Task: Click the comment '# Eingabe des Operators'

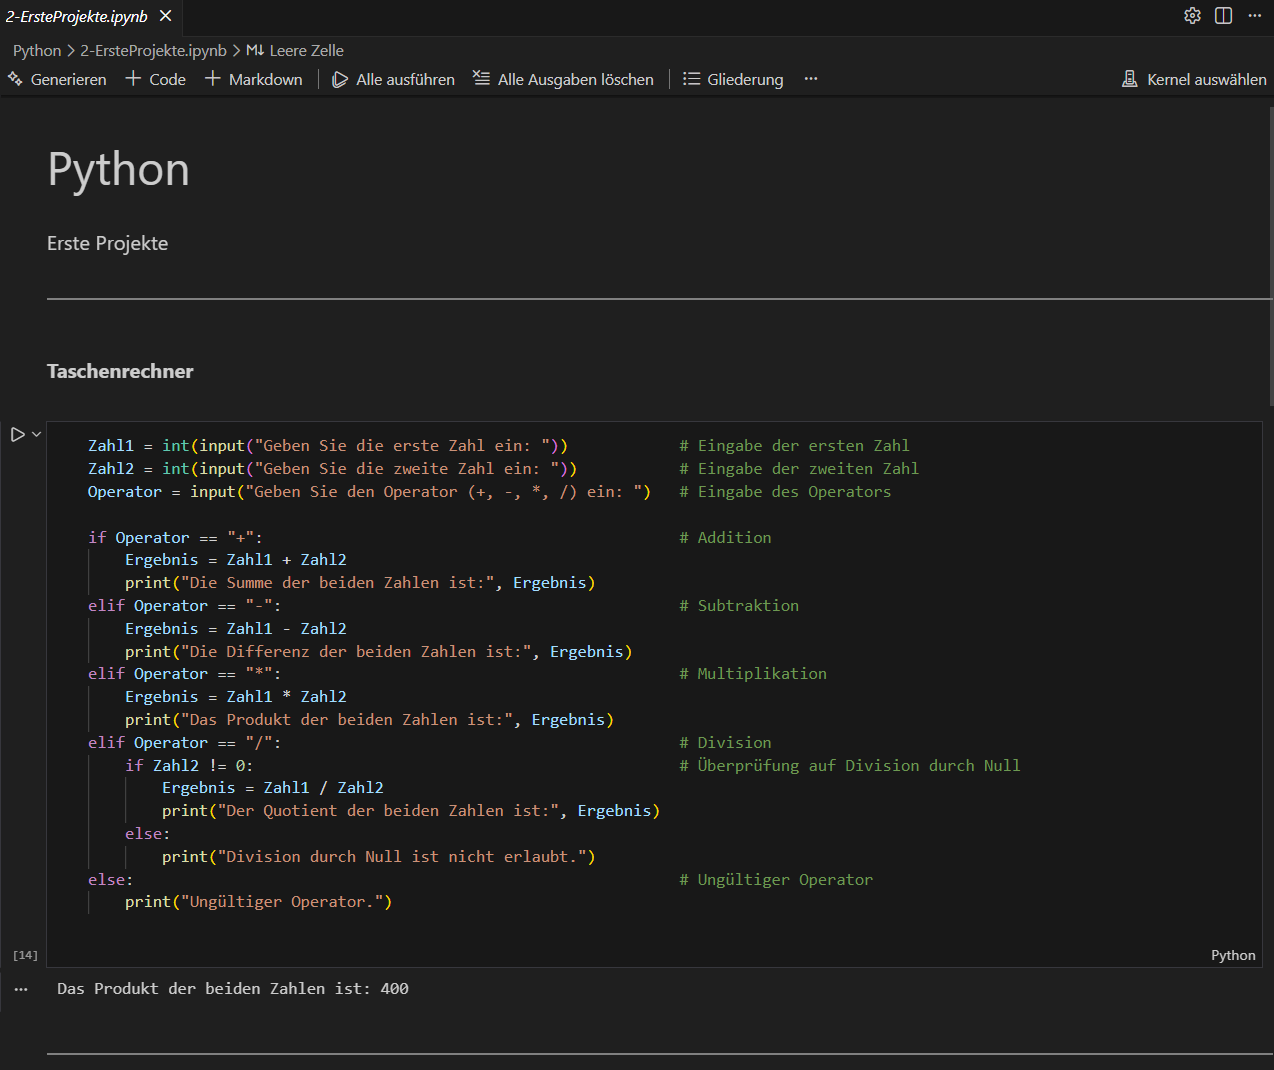Action: pos(785,491)
